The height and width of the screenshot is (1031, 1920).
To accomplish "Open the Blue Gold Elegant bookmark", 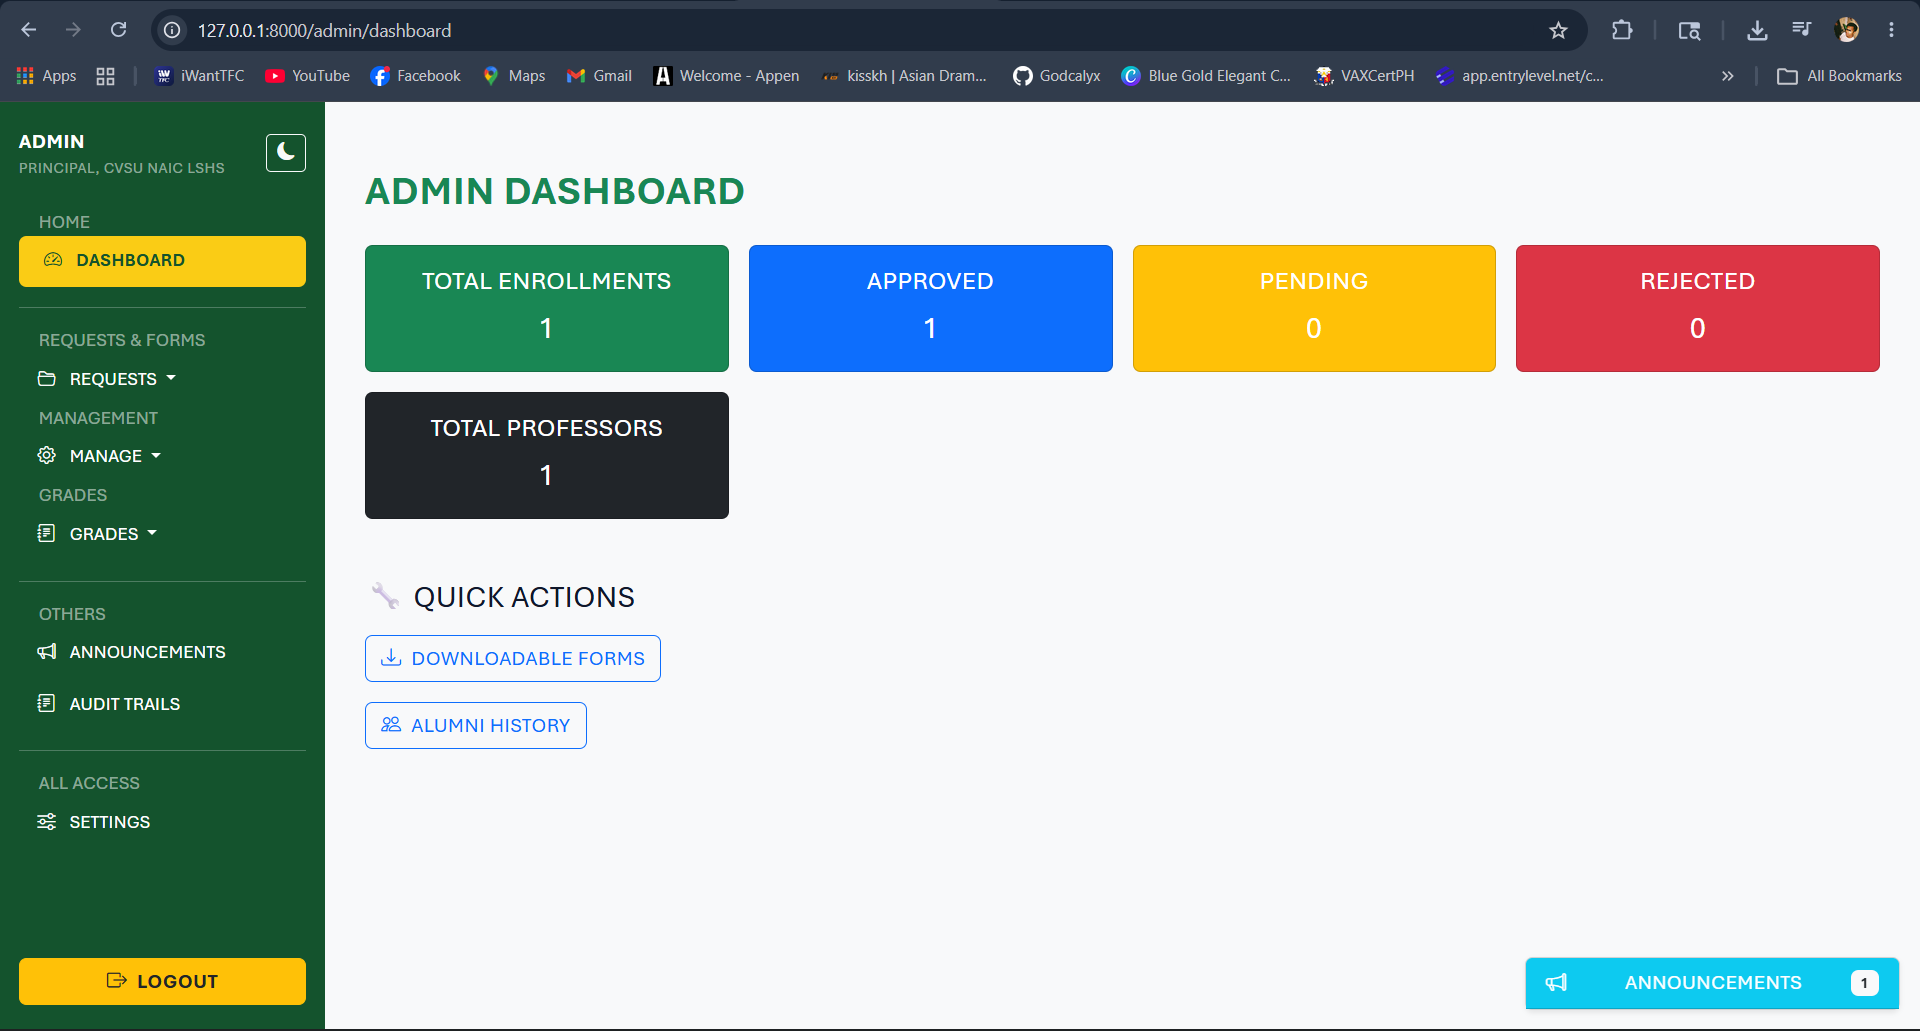I will 1206,76.
